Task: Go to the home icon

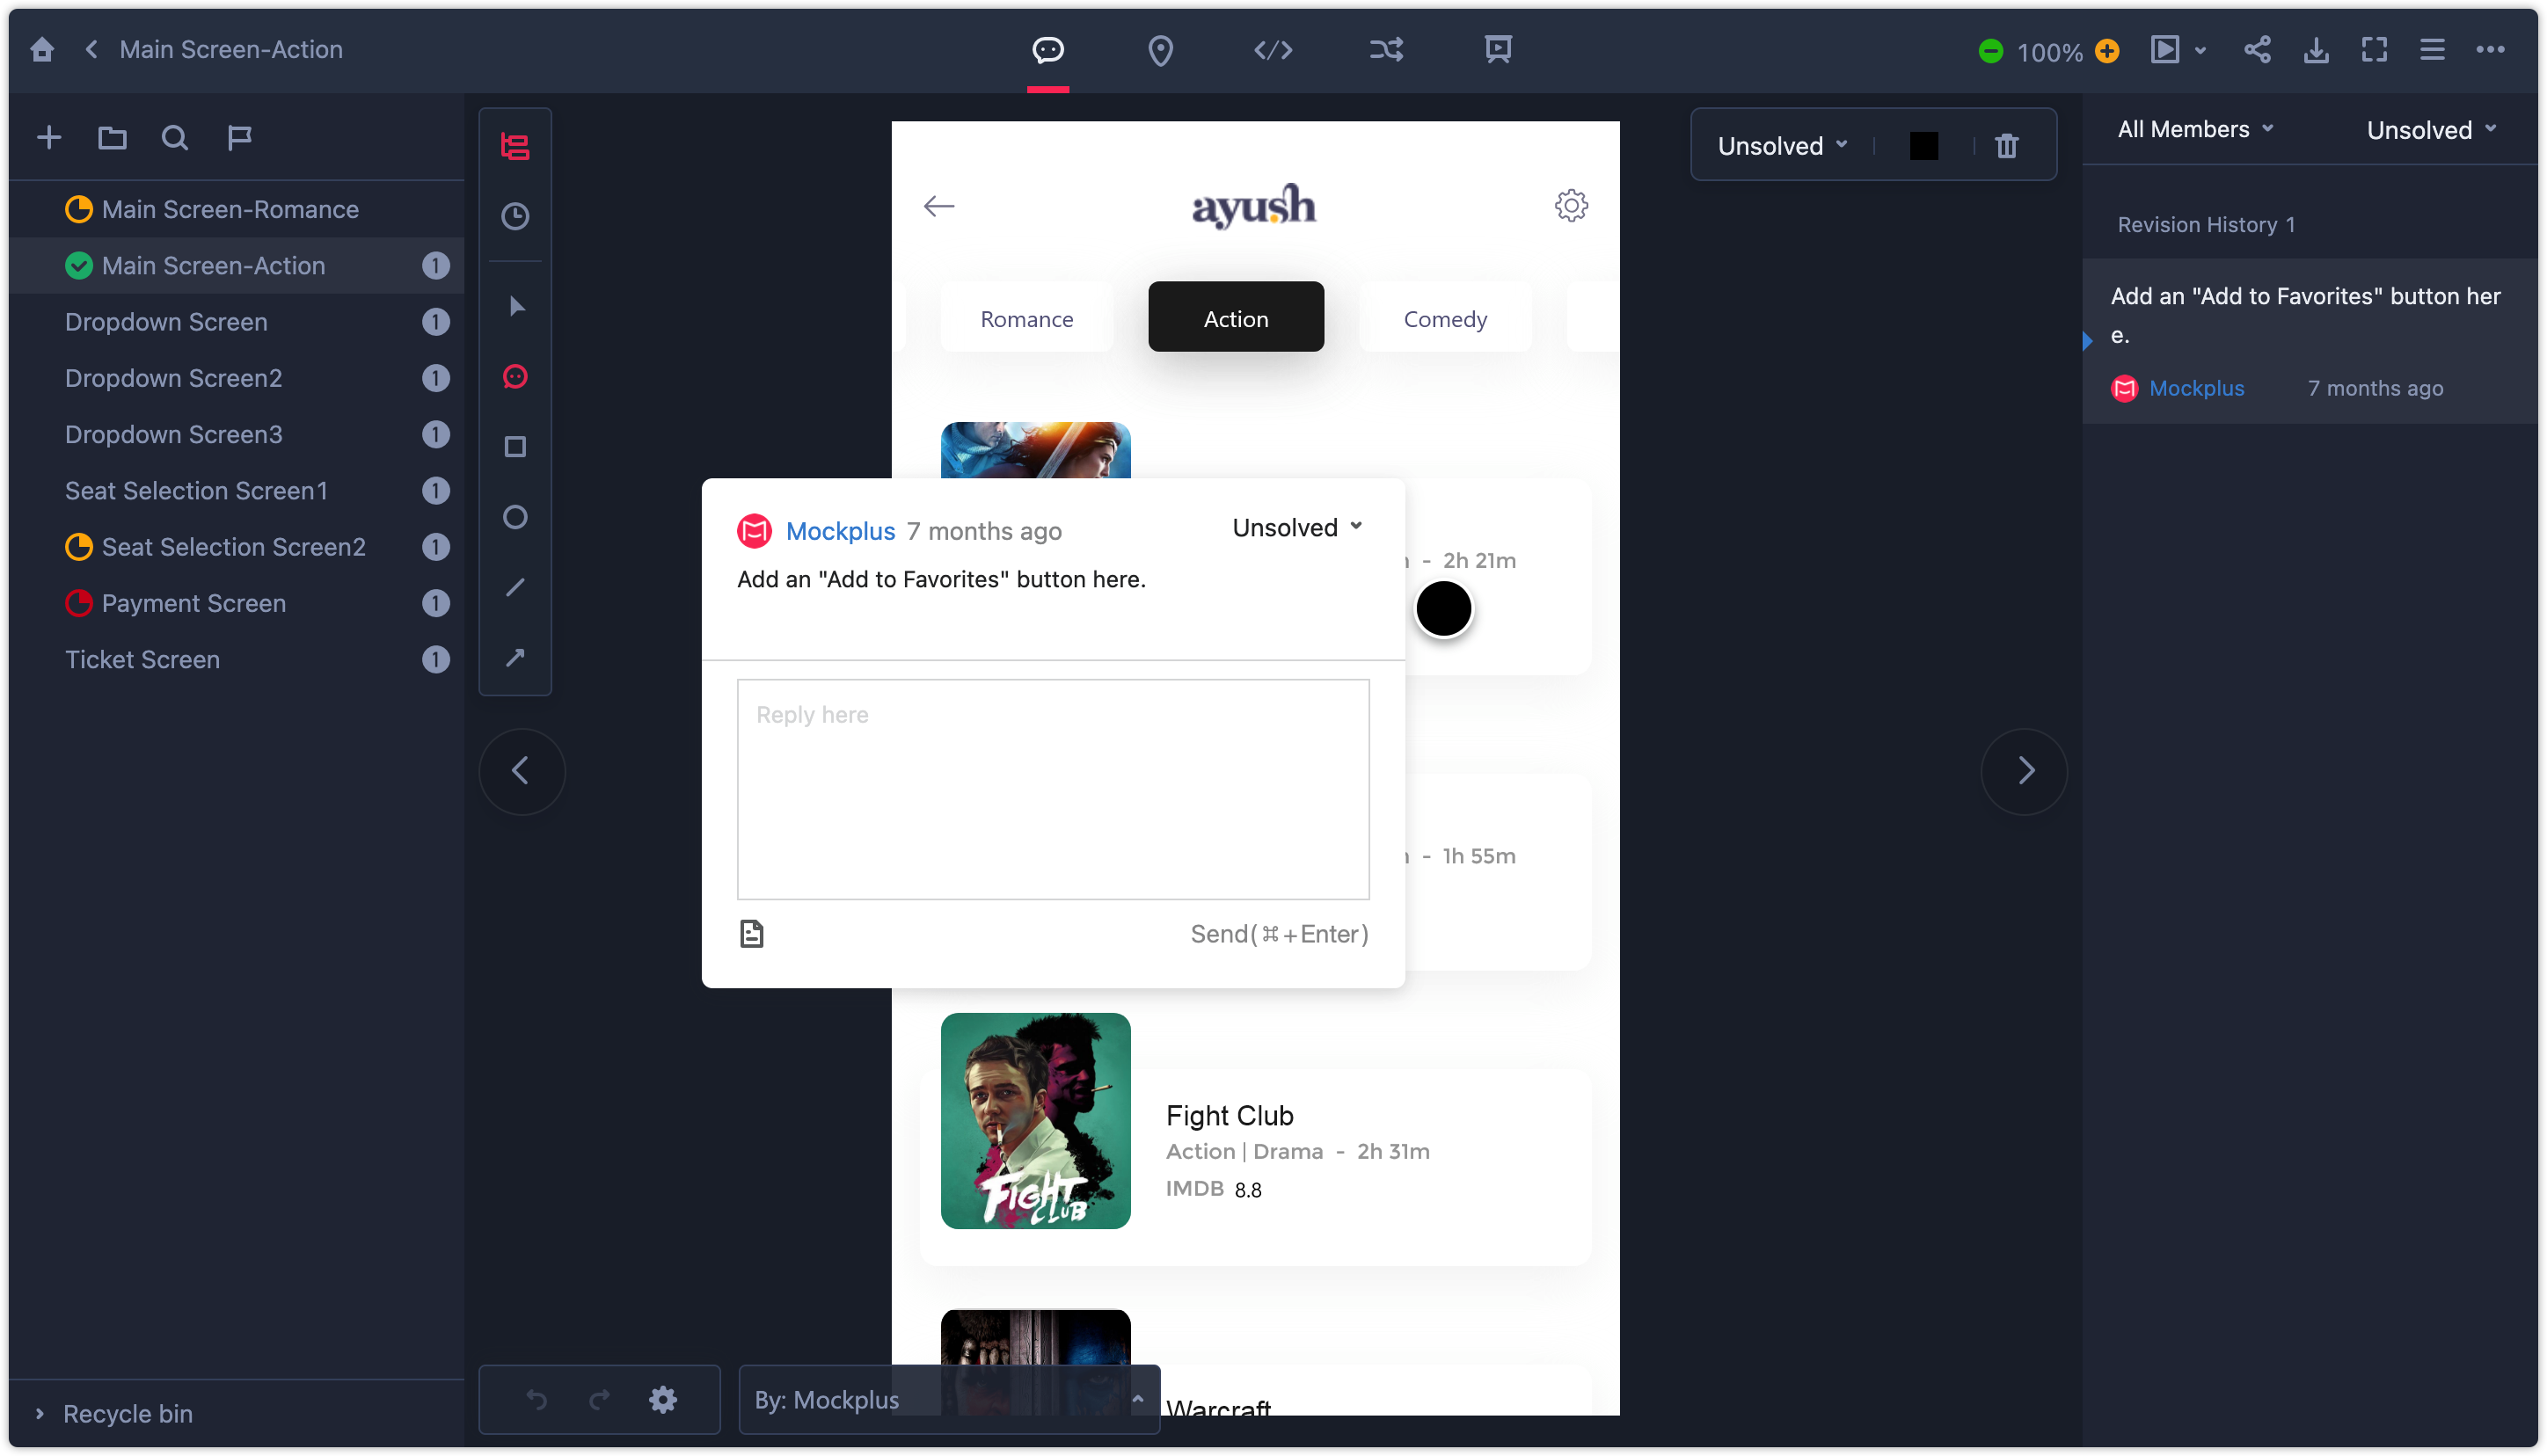Action: point(42,49)
